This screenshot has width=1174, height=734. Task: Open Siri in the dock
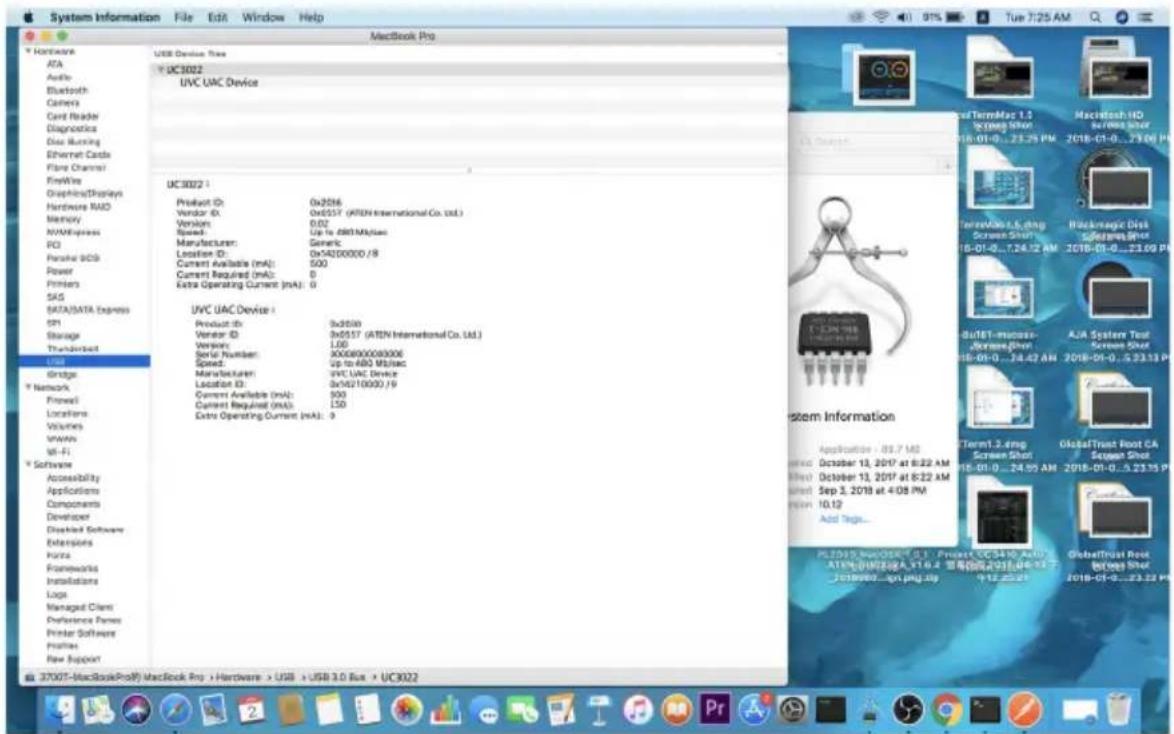coord(137,709)
